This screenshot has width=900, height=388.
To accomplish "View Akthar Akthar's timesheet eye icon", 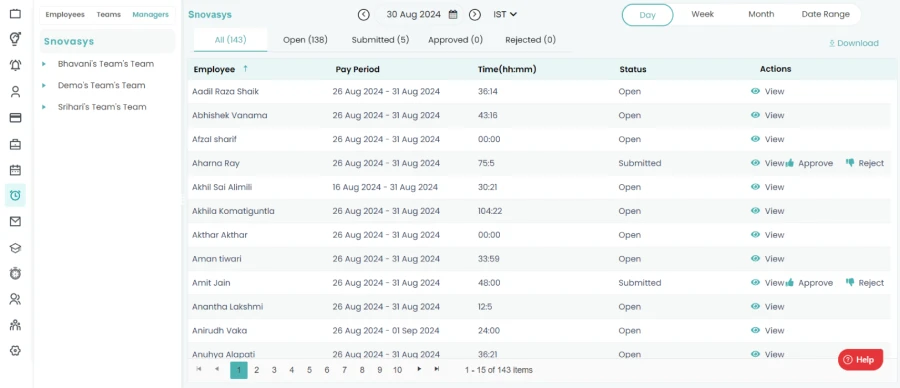I will [x=755, y=235].
